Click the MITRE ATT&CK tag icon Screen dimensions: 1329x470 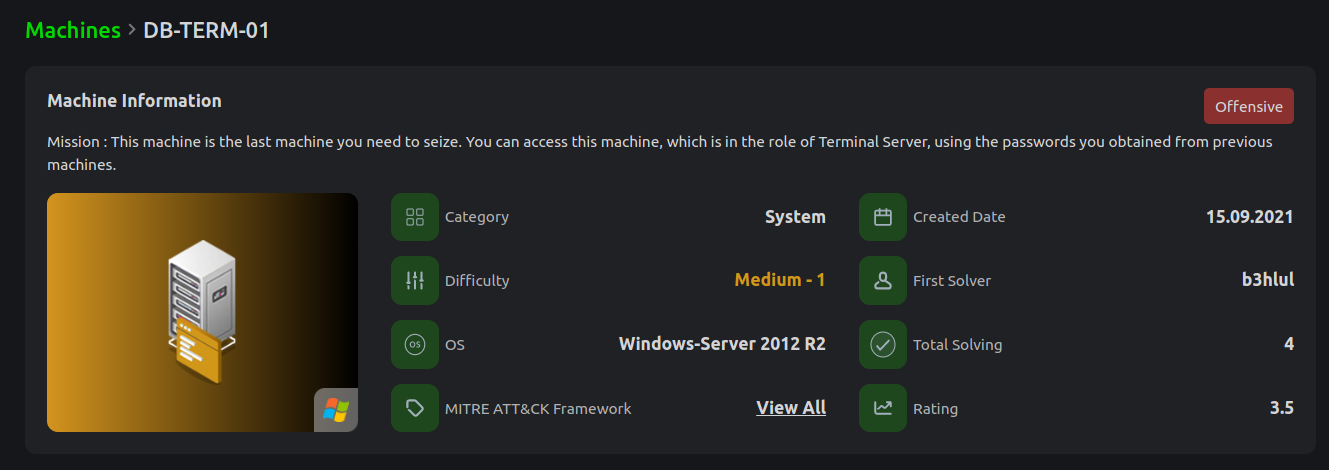(x=415, y=408)
